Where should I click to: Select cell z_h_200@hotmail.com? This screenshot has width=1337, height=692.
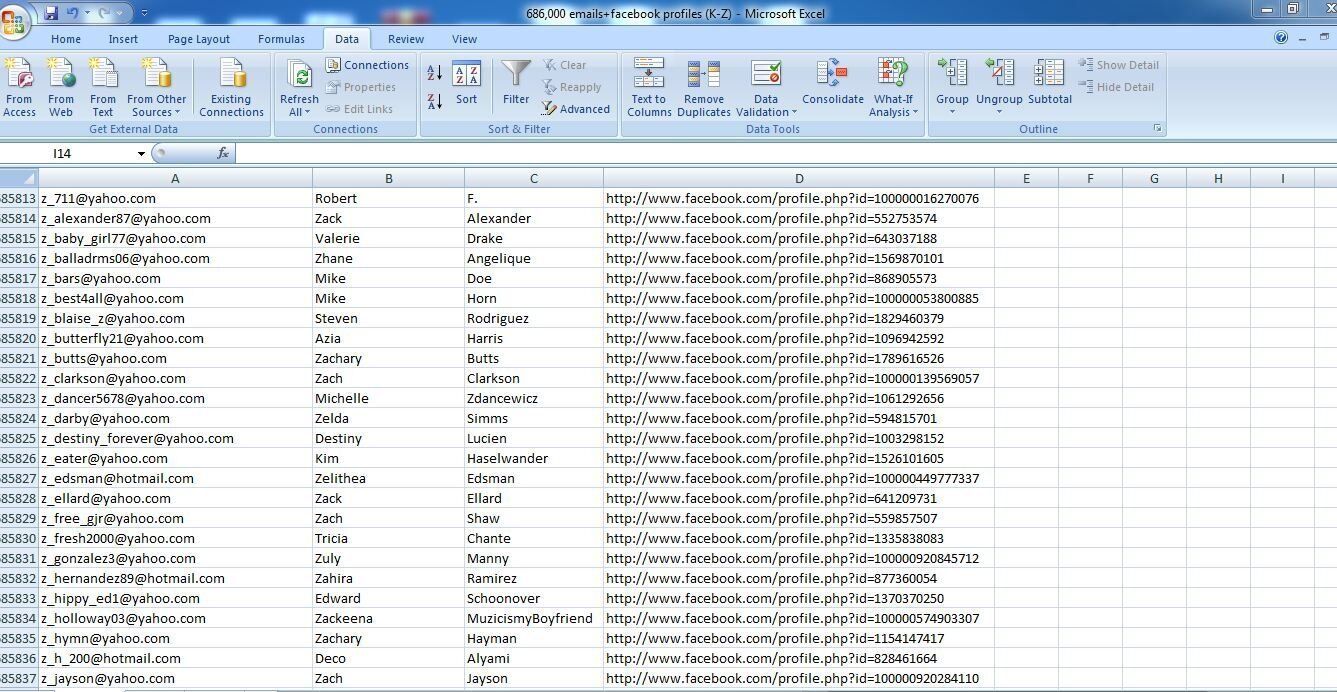coord(175,658)
